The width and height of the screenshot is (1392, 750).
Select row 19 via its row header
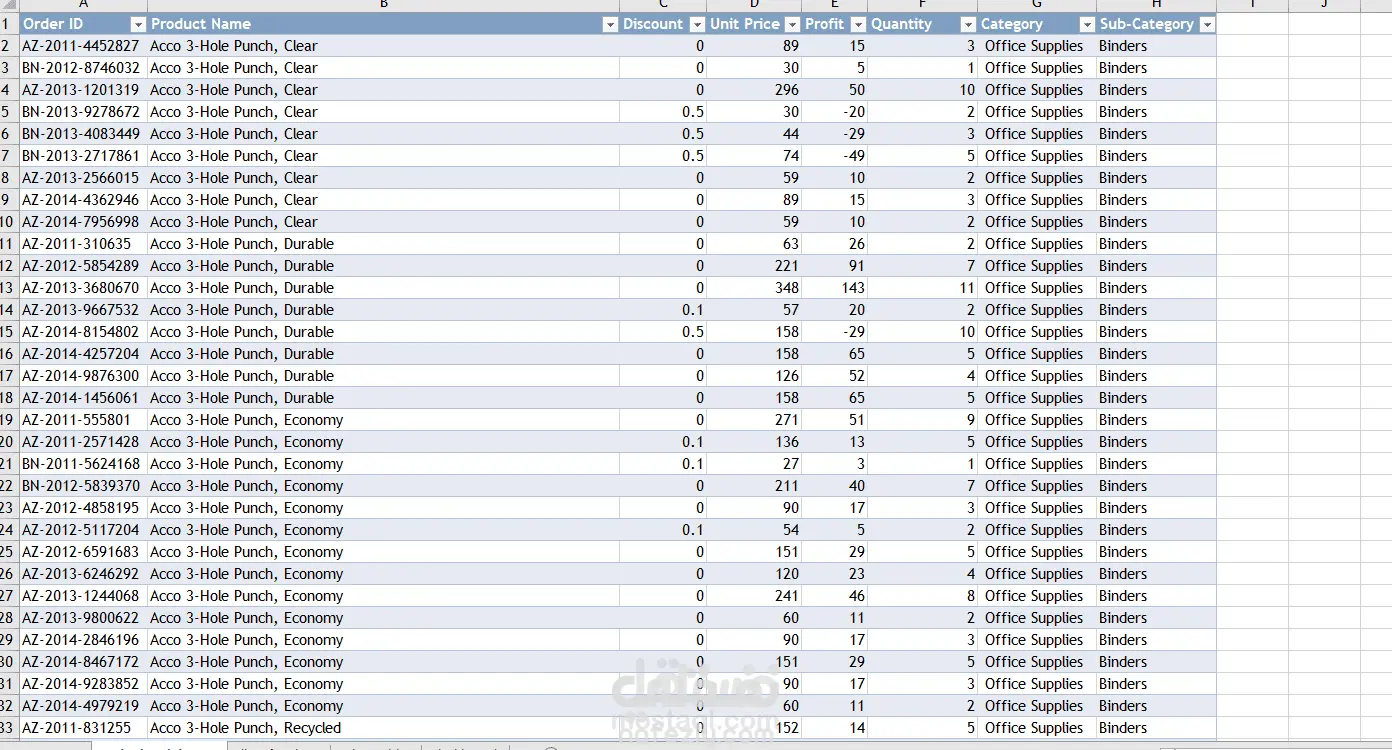9,420
